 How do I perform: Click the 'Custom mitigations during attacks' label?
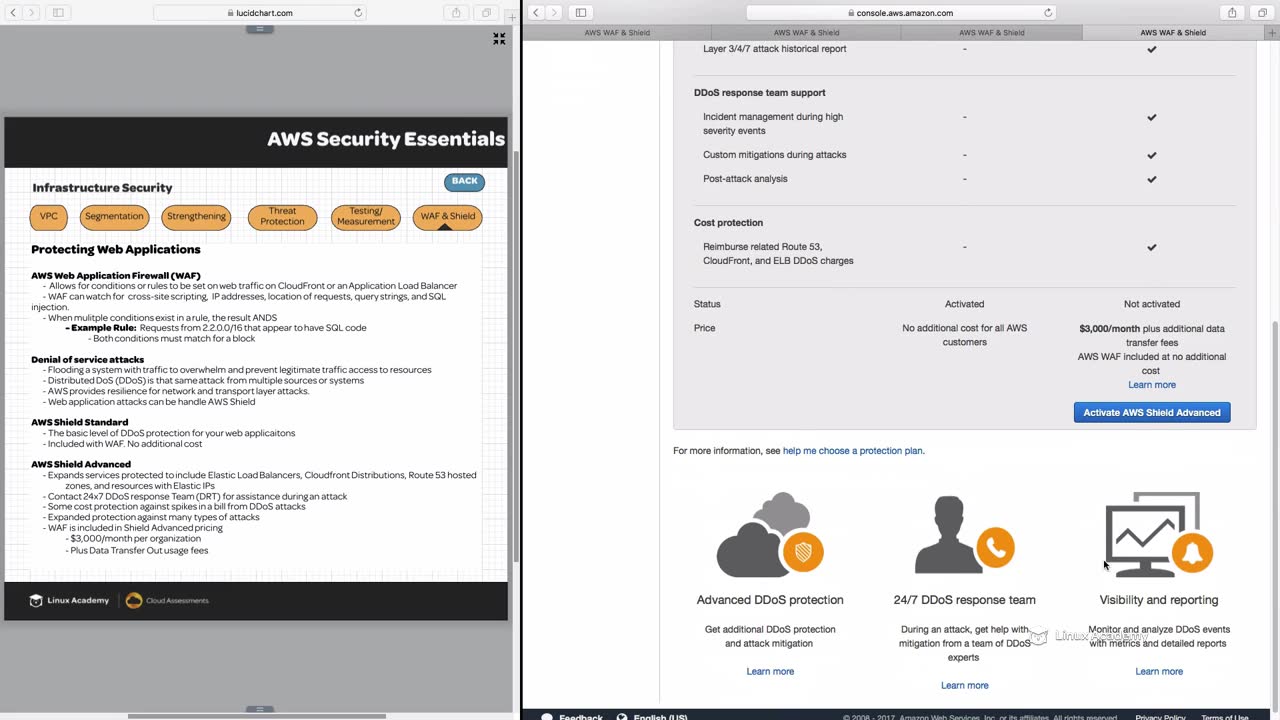click(775, 155)
